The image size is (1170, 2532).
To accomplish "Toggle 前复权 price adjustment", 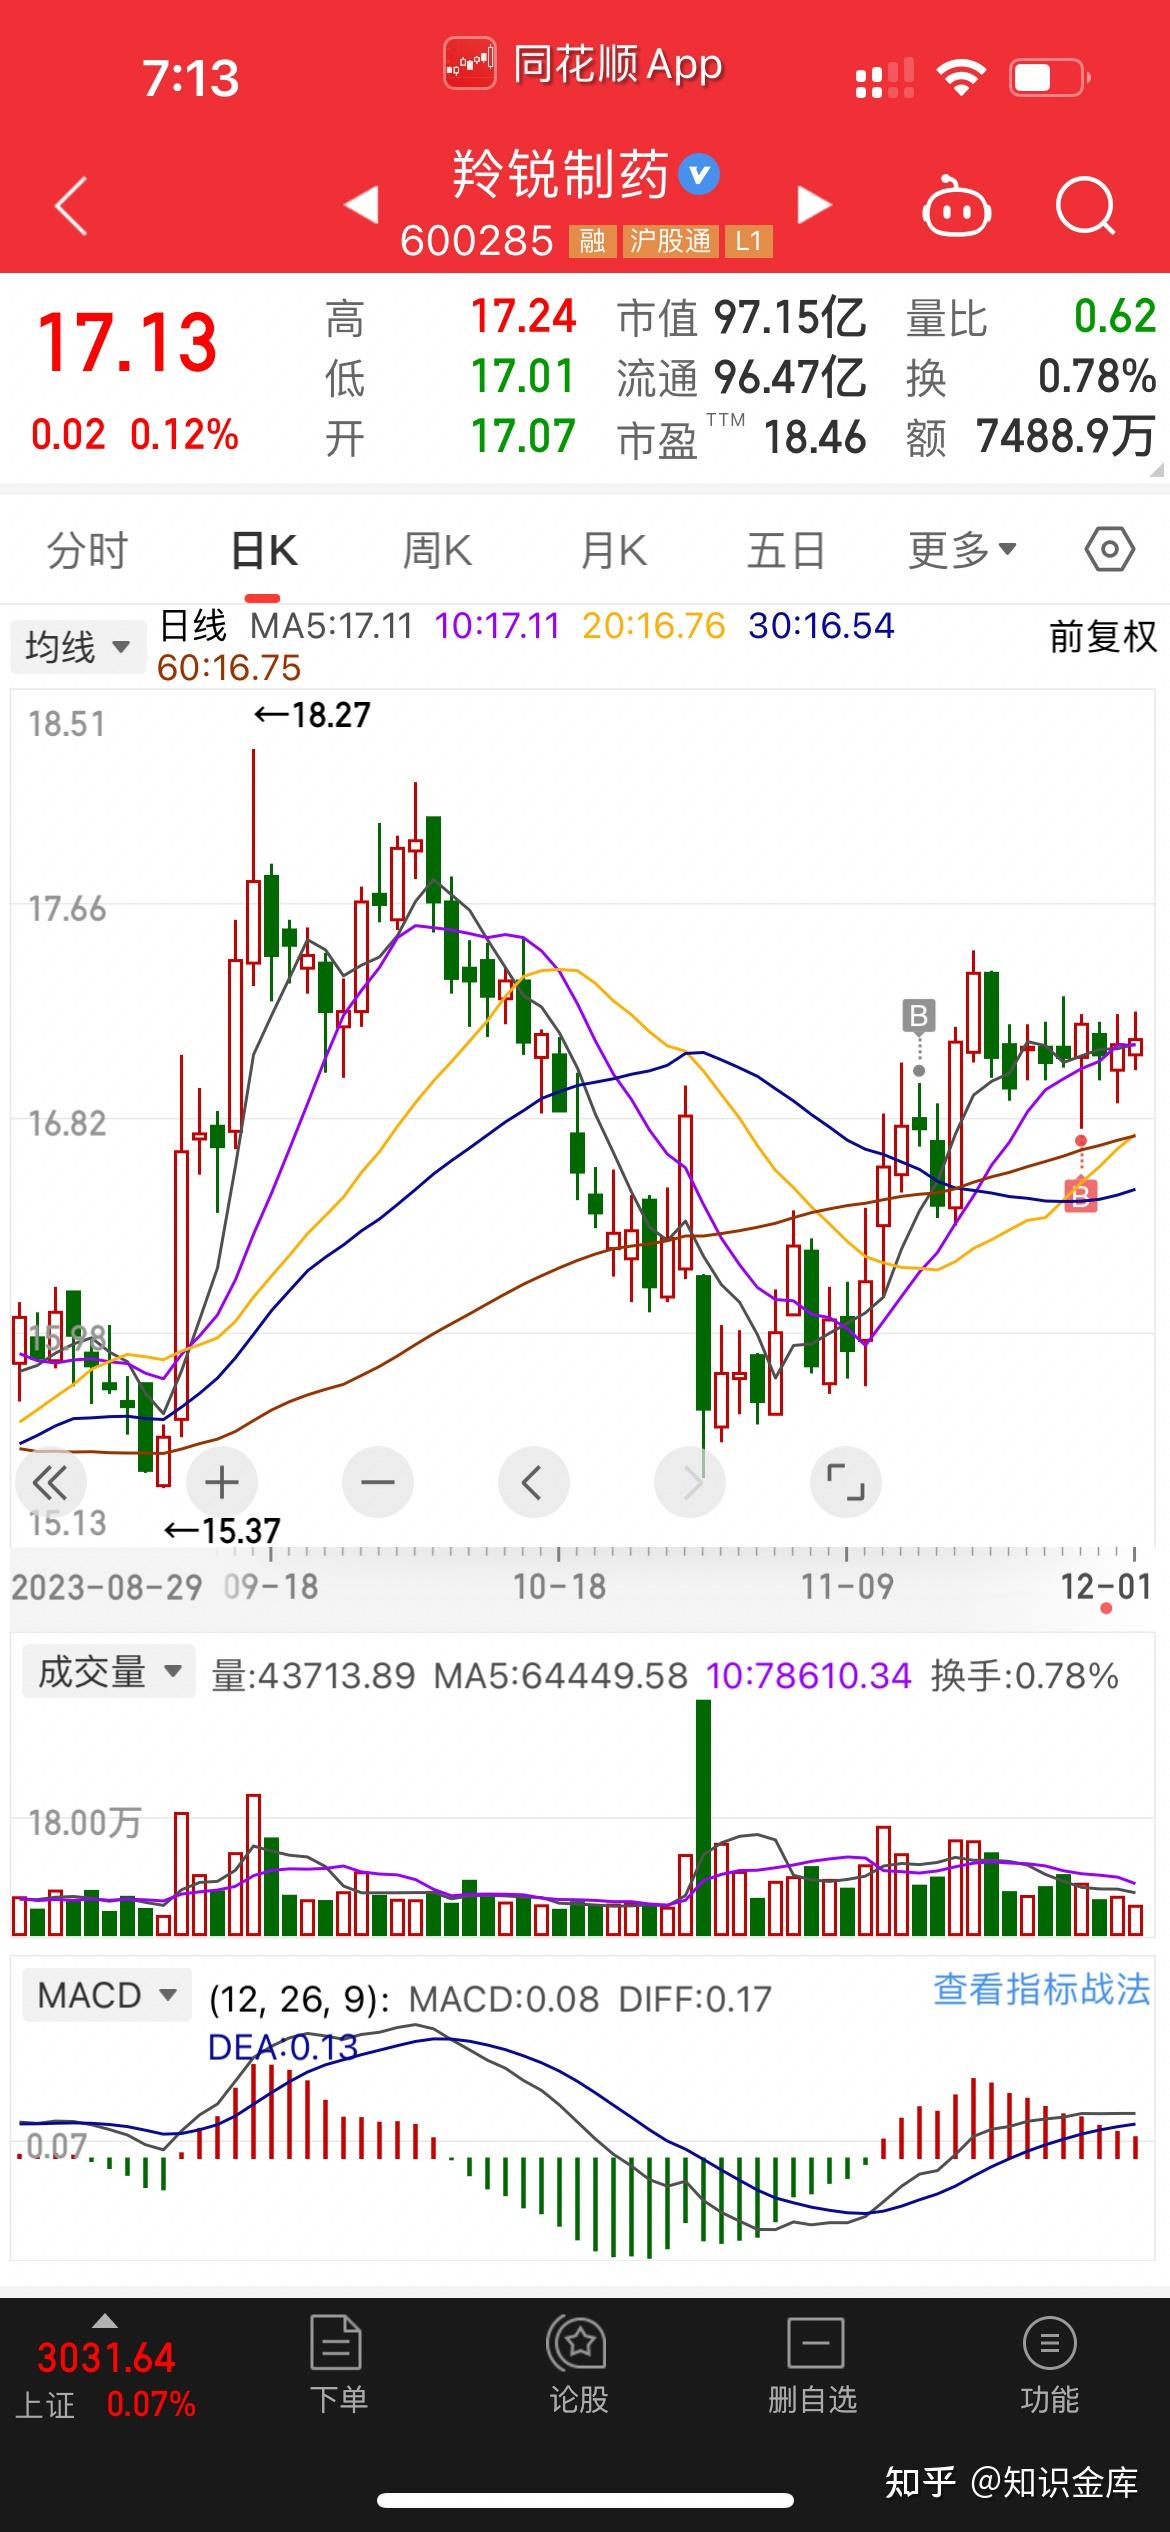I will point(1102,636).
